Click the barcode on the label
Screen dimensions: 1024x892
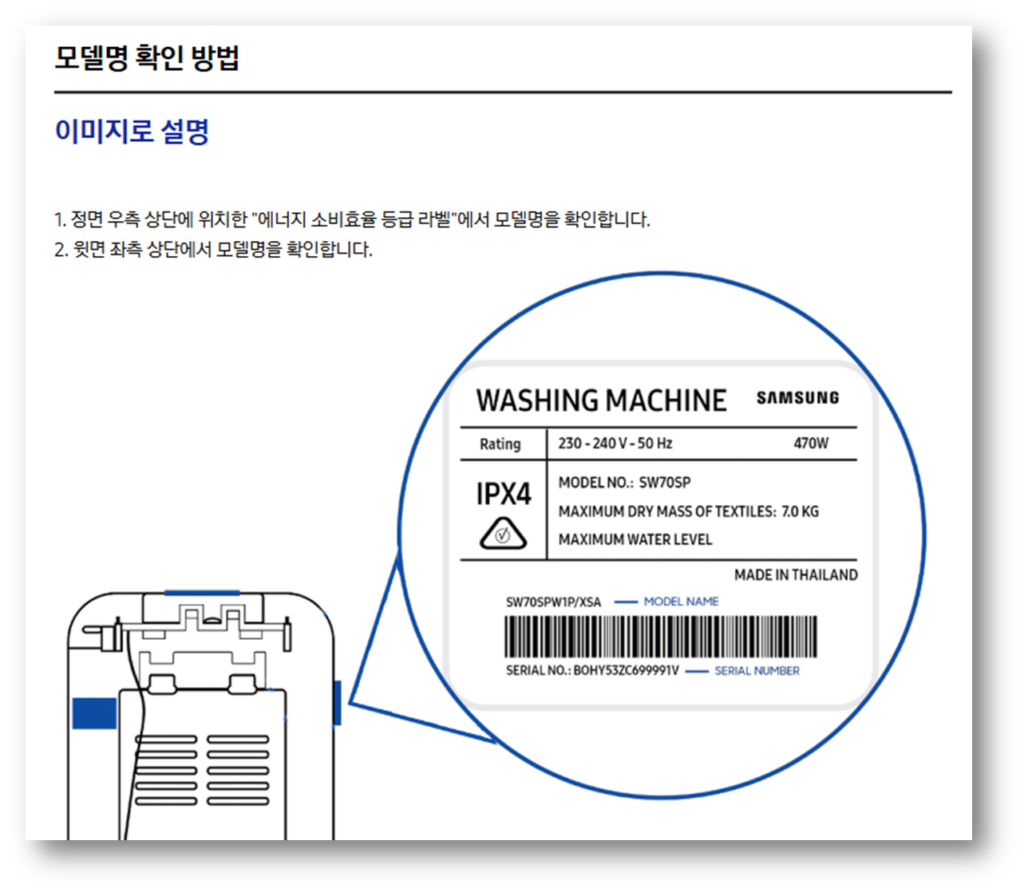[660, 636]
